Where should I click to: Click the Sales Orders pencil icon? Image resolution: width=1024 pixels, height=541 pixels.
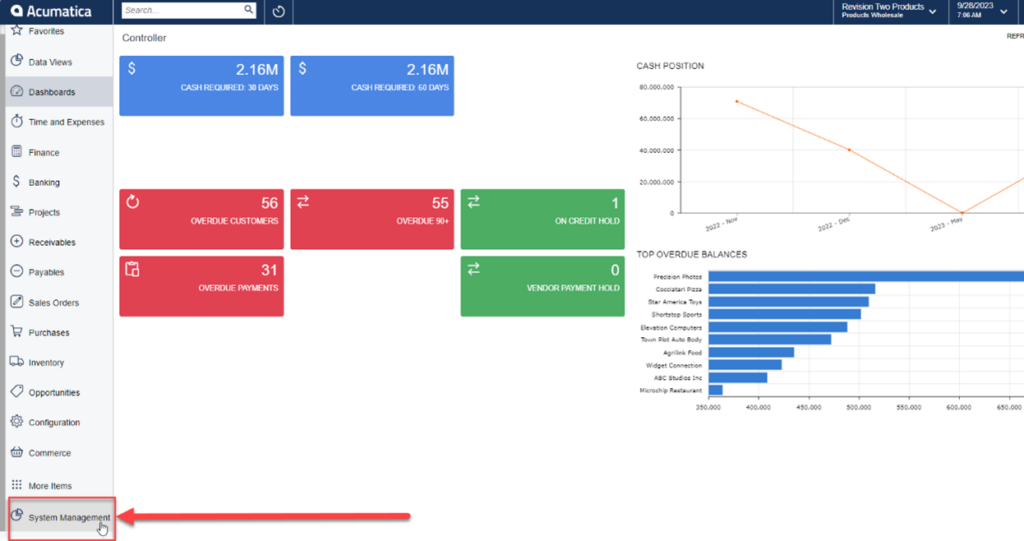(17, 301)
